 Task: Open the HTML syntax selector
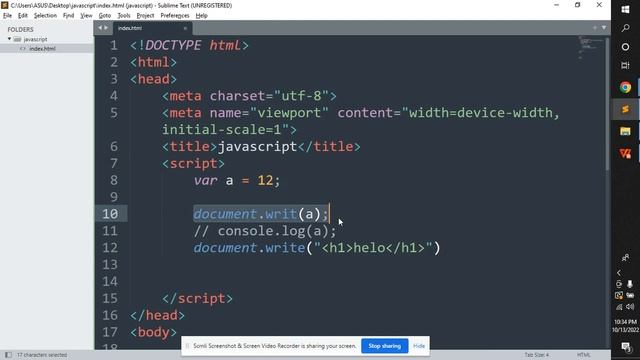point(584,355)
